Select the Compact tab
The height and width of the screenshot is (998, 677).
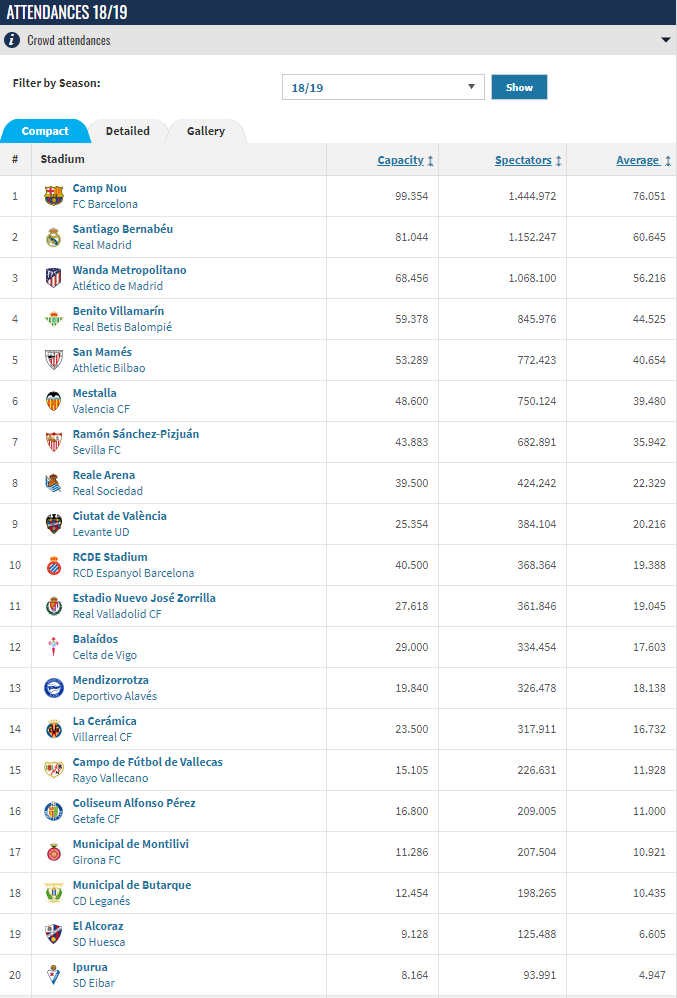coord(45,131)
